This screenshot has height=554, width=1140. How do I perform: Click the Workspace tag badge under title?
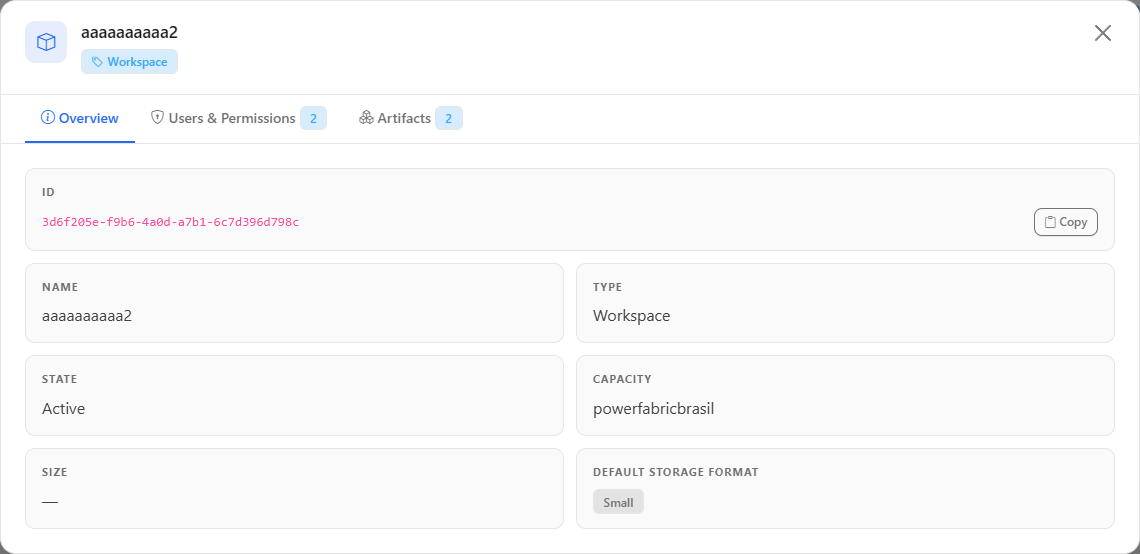(129, 62)
